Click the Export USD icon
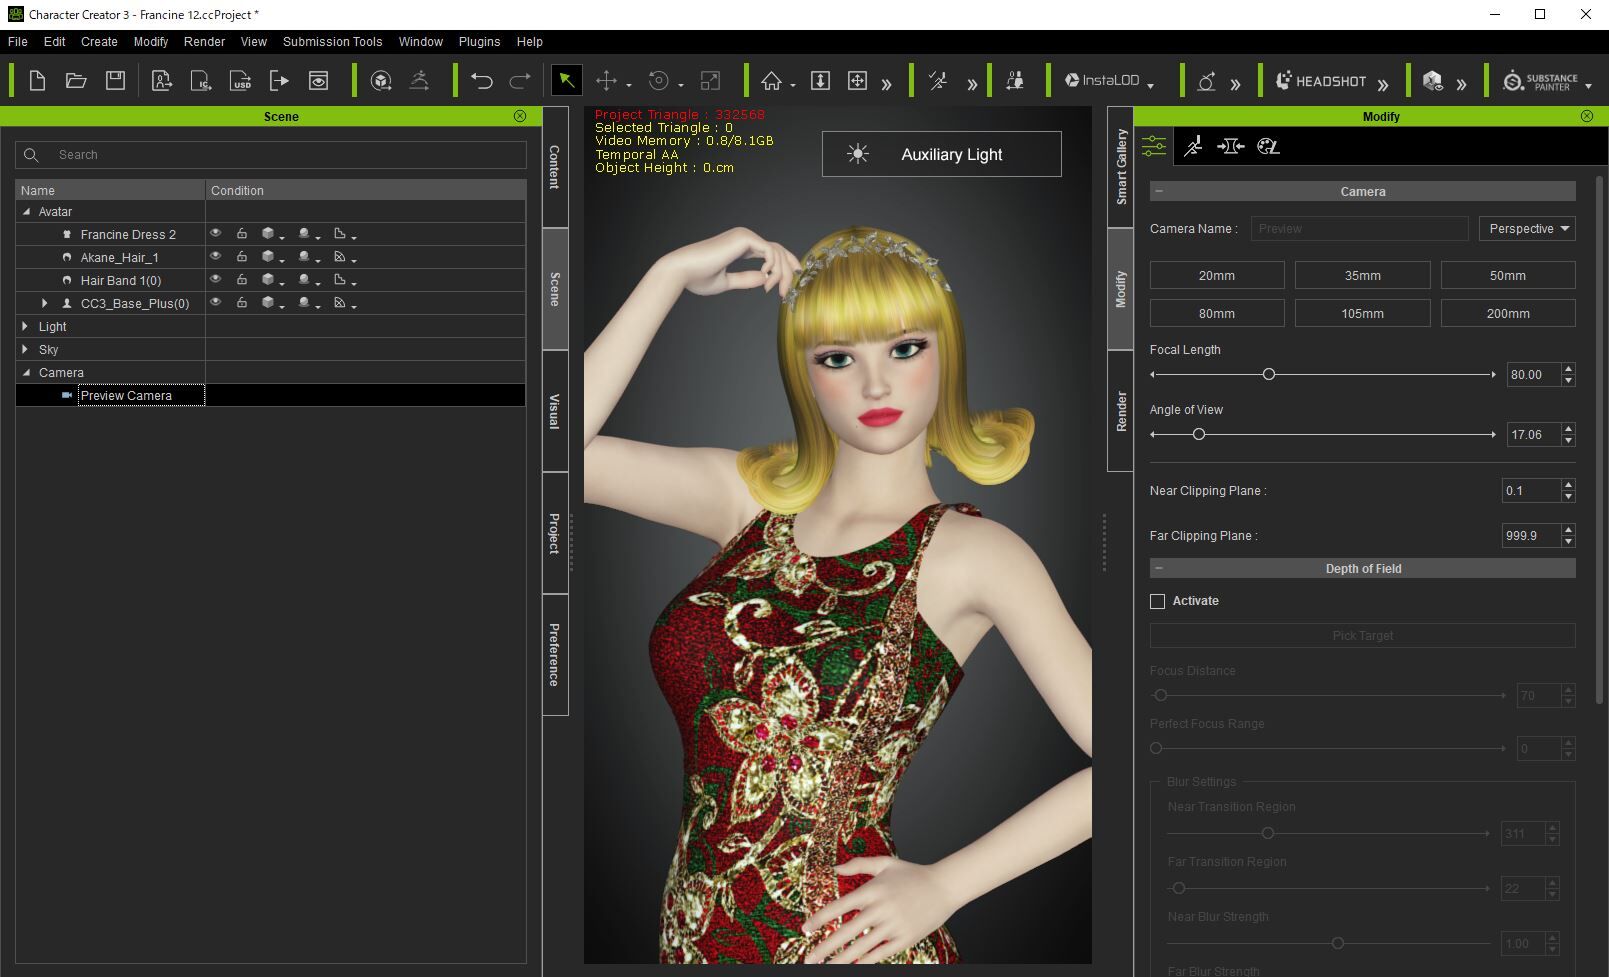 (x=240, y=81)
